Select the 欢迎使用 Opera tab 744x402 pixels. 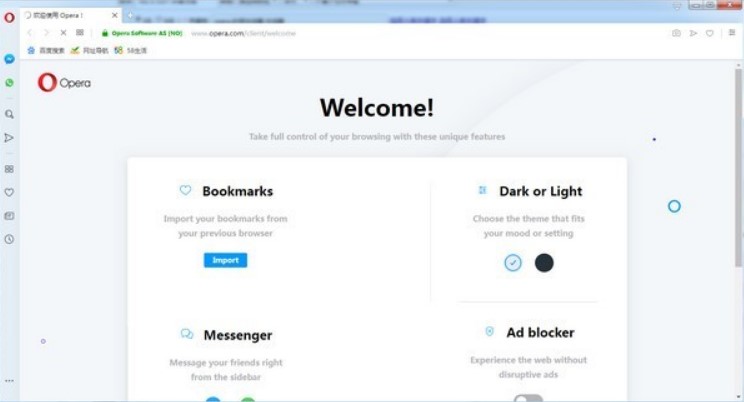tap(71, 15)
